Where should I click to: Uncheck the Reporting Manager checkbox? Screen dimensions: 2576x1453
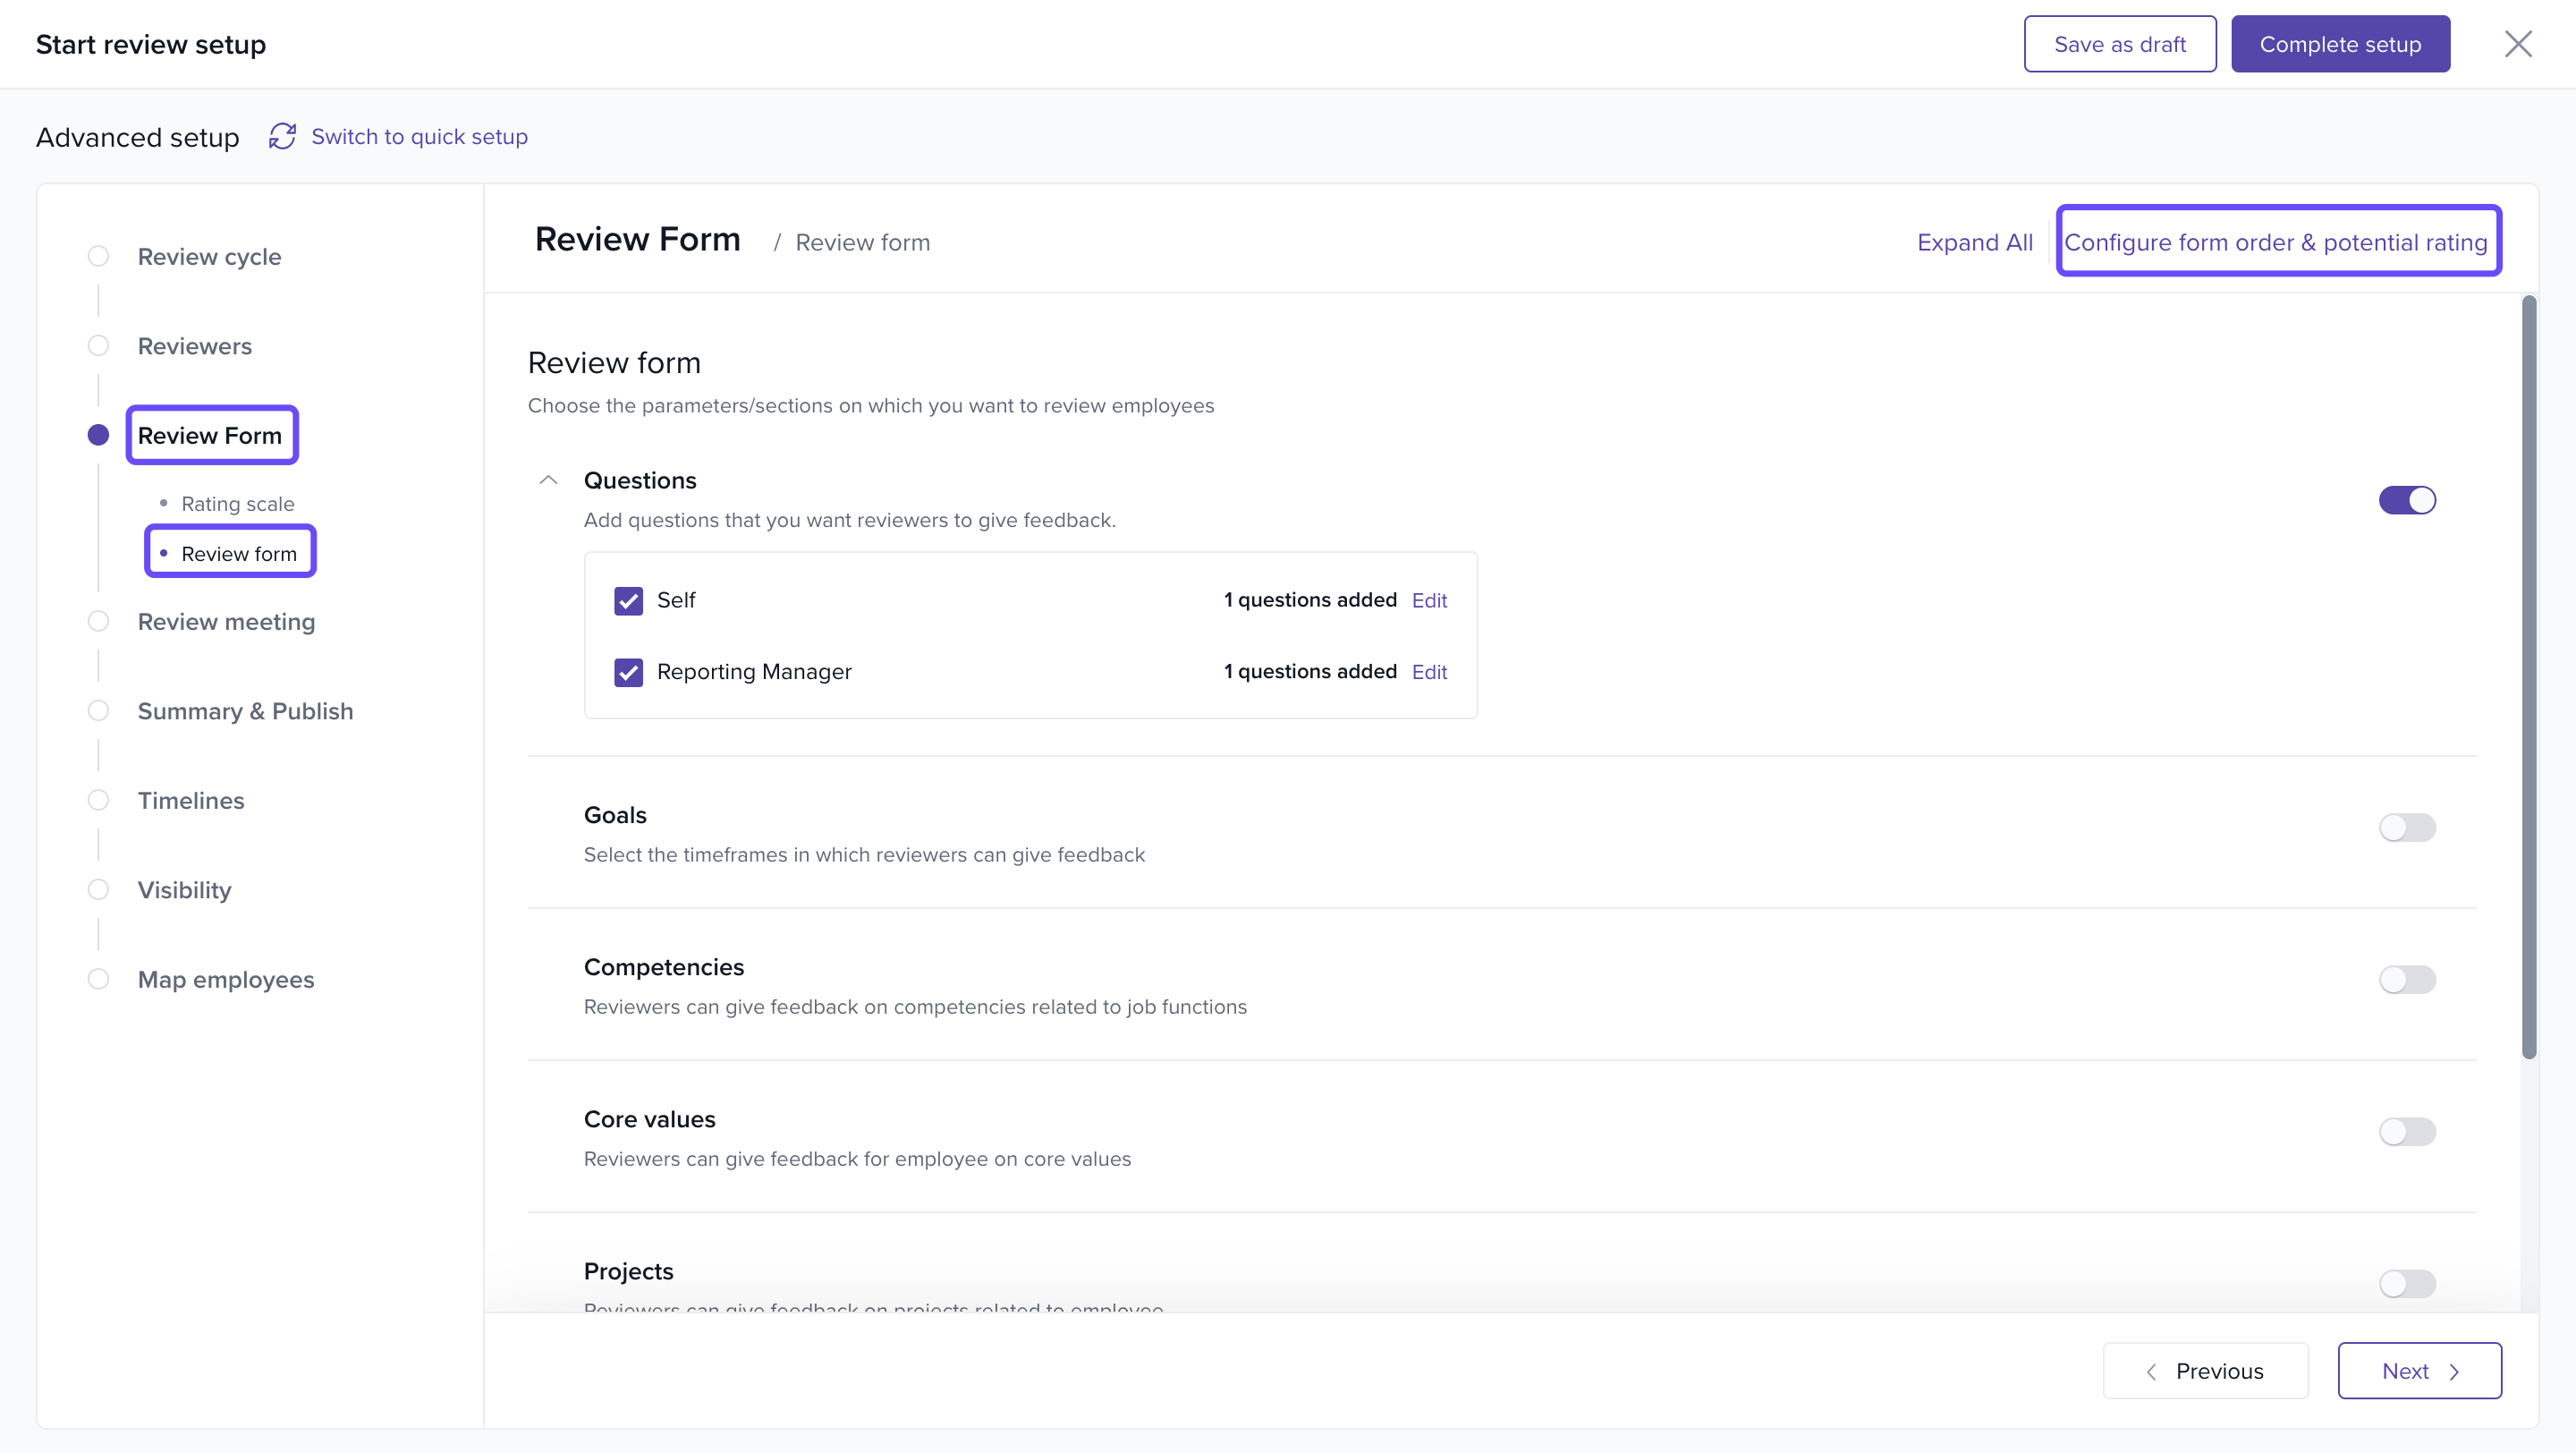tap(628, 672)
